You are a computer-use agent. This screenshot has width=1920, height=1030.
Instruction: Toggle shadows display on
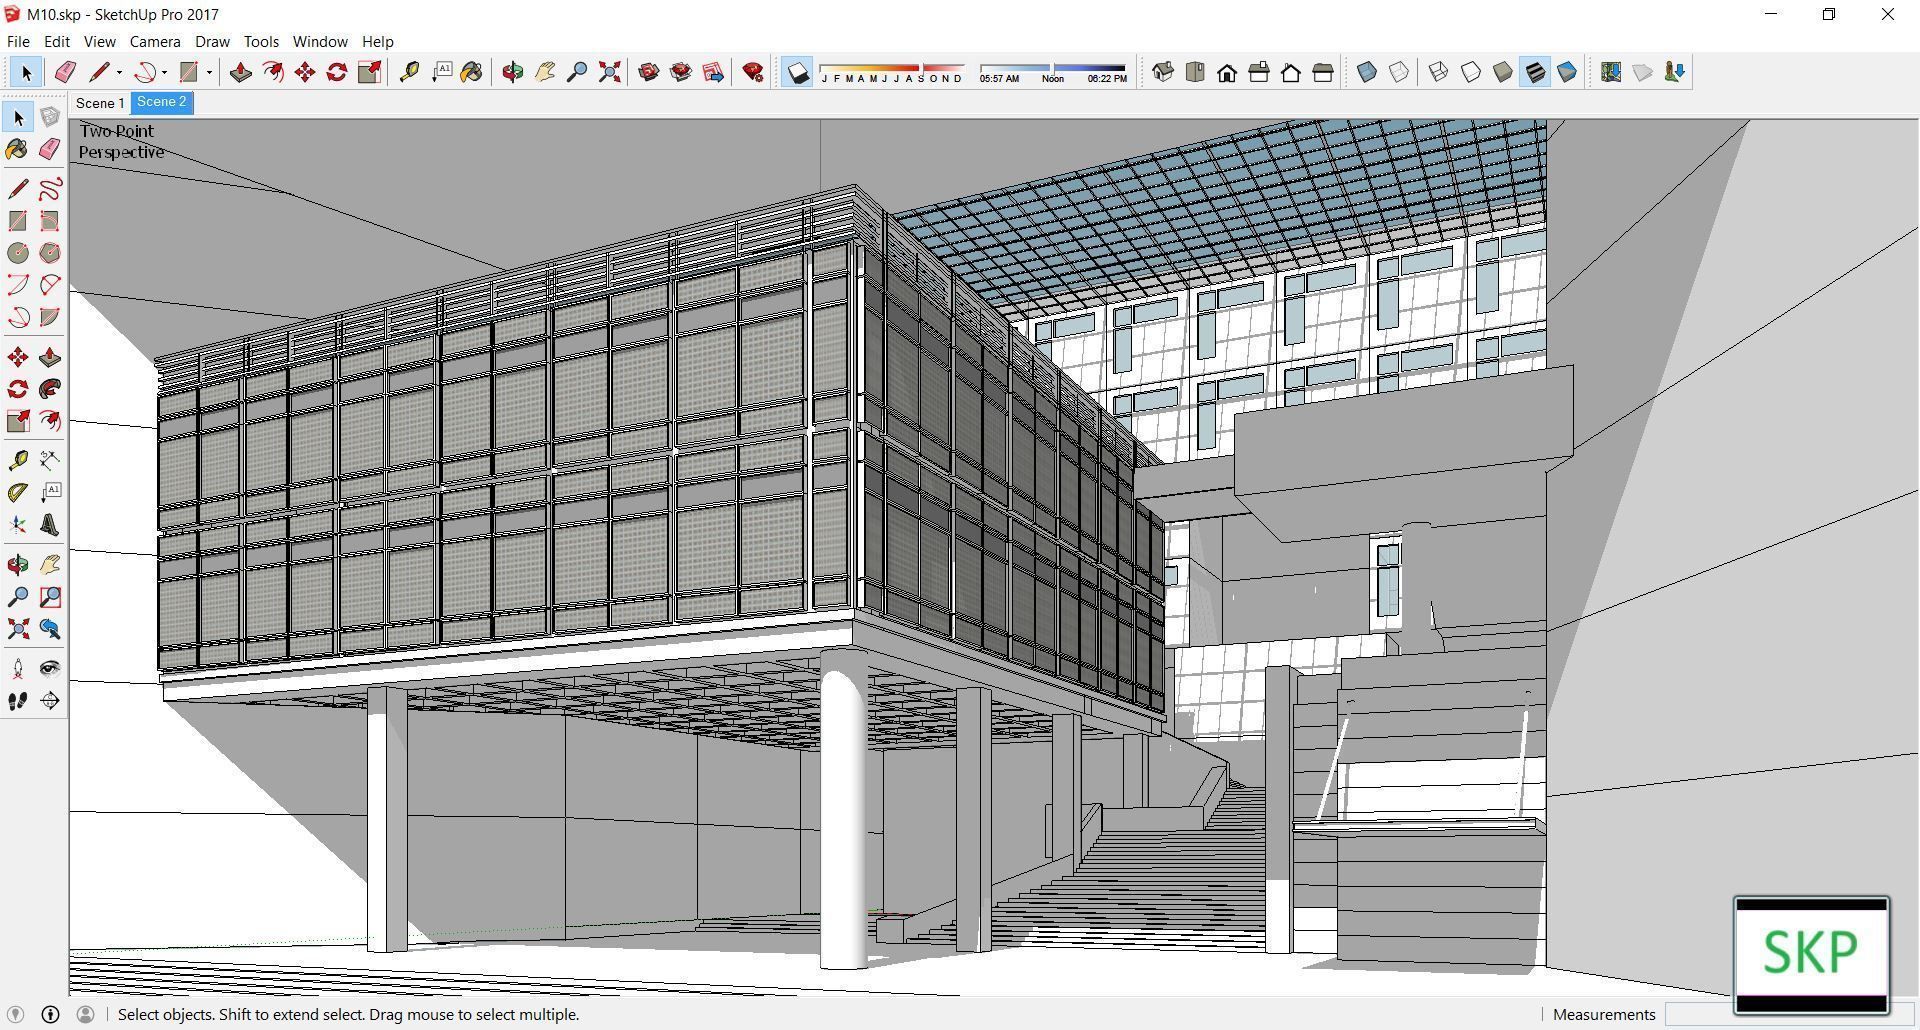[x=796, y=72]
